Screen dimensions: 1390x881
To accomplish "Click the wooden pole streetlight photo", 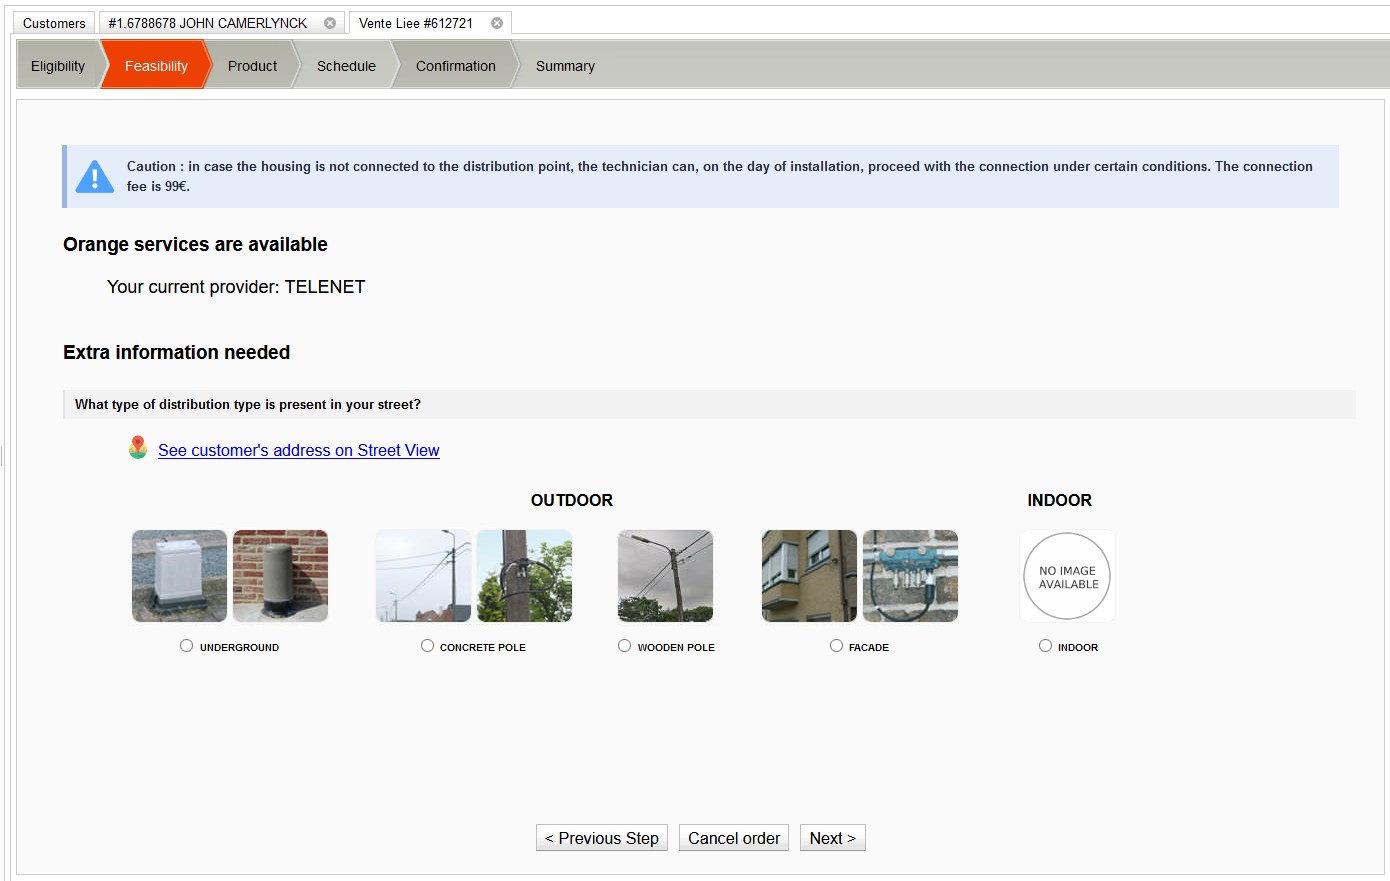I will coord(665,576).
